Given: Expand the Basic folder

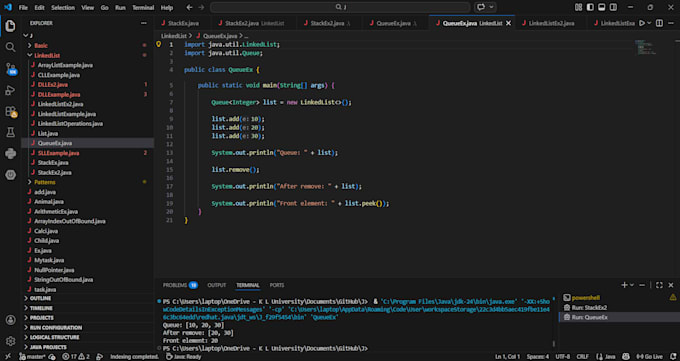Looking at the screenshot, I should [x=87, y=45].
